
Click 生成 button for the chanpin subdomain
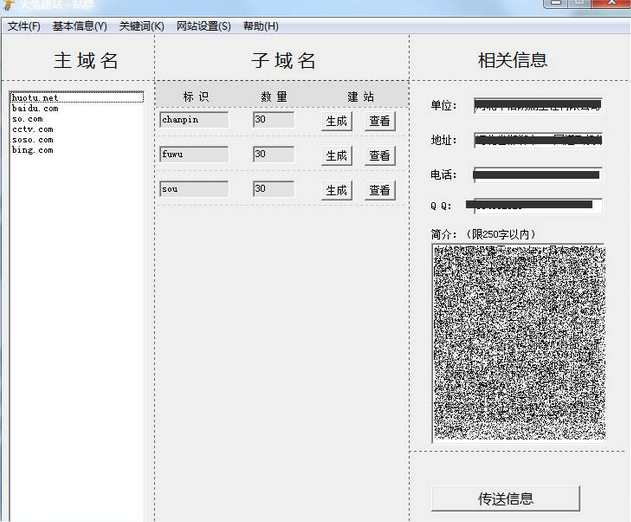(x=336, y=122)
